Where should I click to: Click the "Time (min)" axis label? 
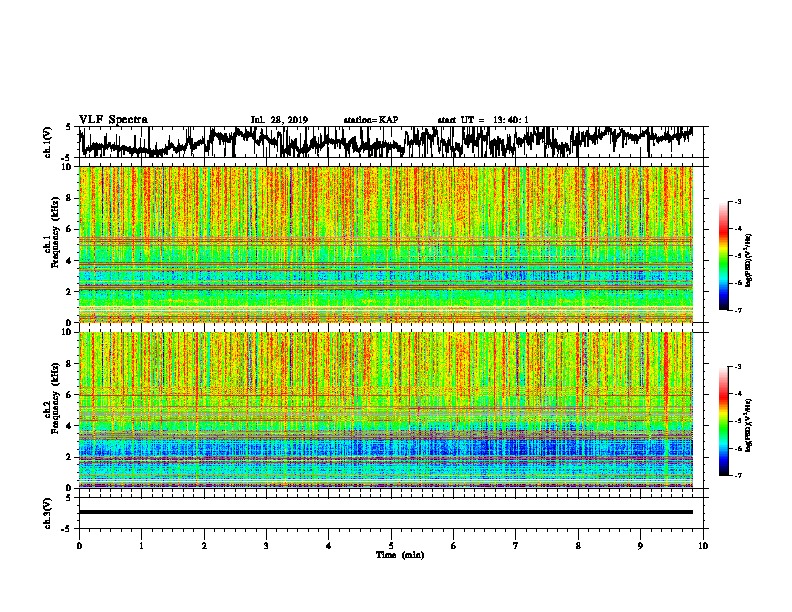[400, 555]
